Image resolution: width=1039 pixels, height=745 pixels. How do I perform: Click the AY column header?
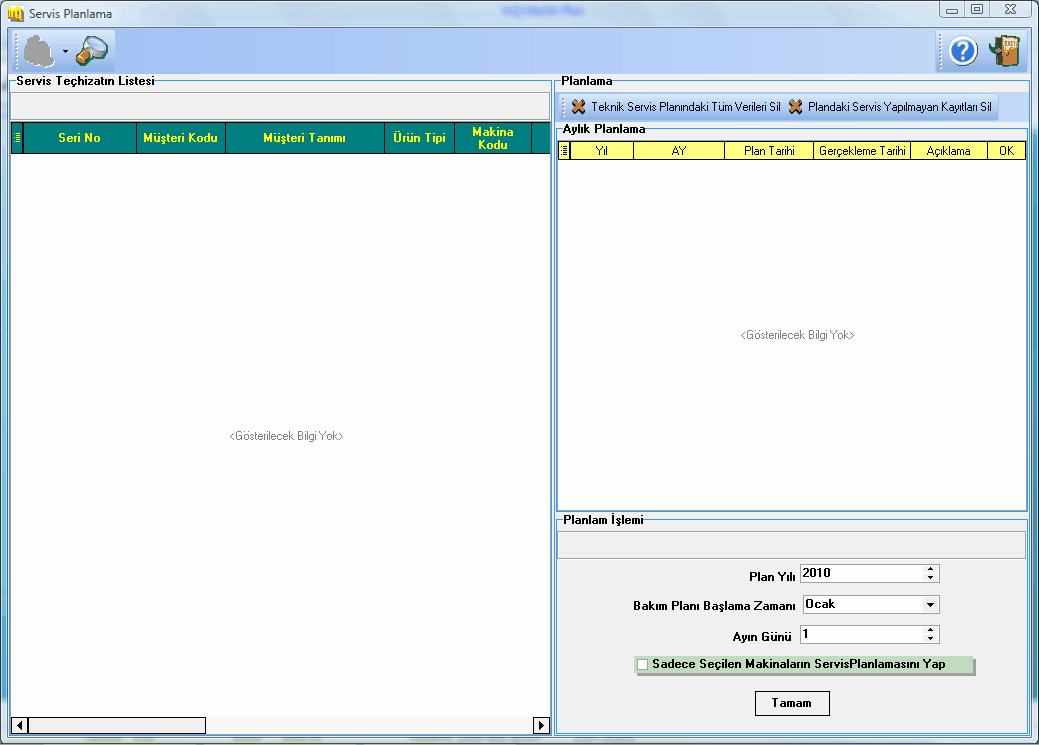click(x=679, y=151)
